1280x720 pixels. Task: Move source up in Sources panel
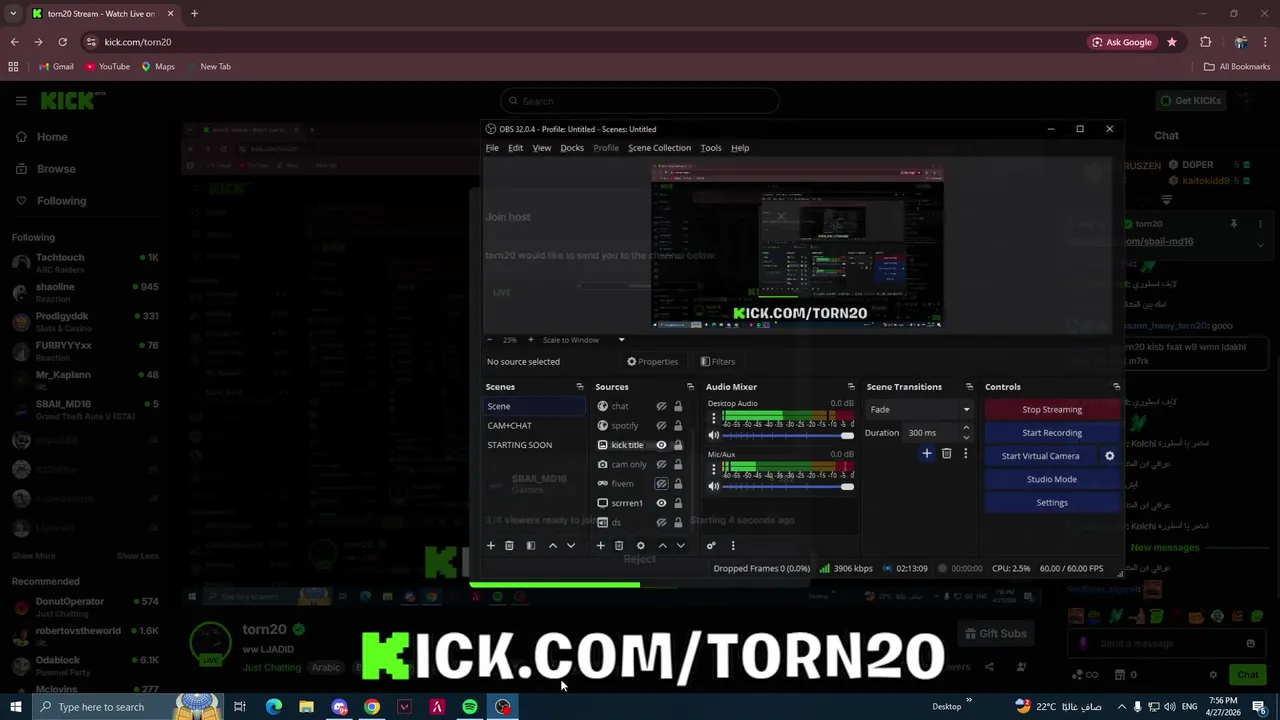click(x=662, y=546)
